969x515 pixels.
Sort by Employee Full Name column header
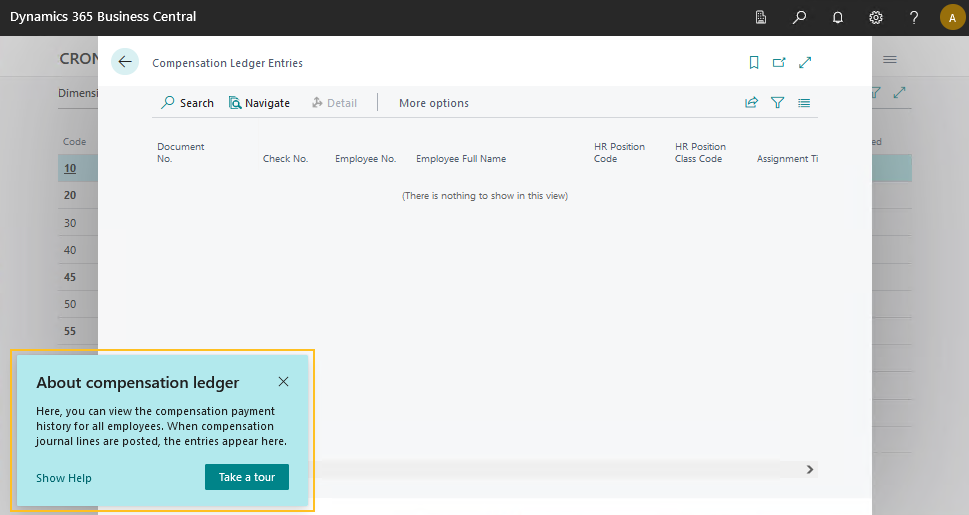461,159
